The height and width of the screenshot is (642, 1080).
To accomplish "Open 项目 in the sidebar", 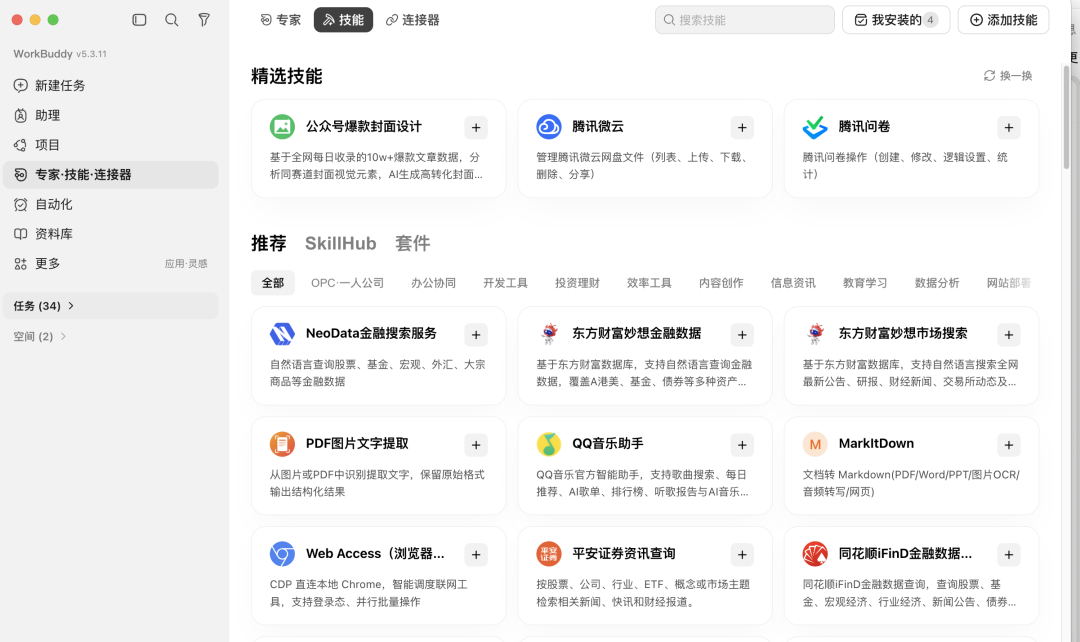I will pos(111,145).
